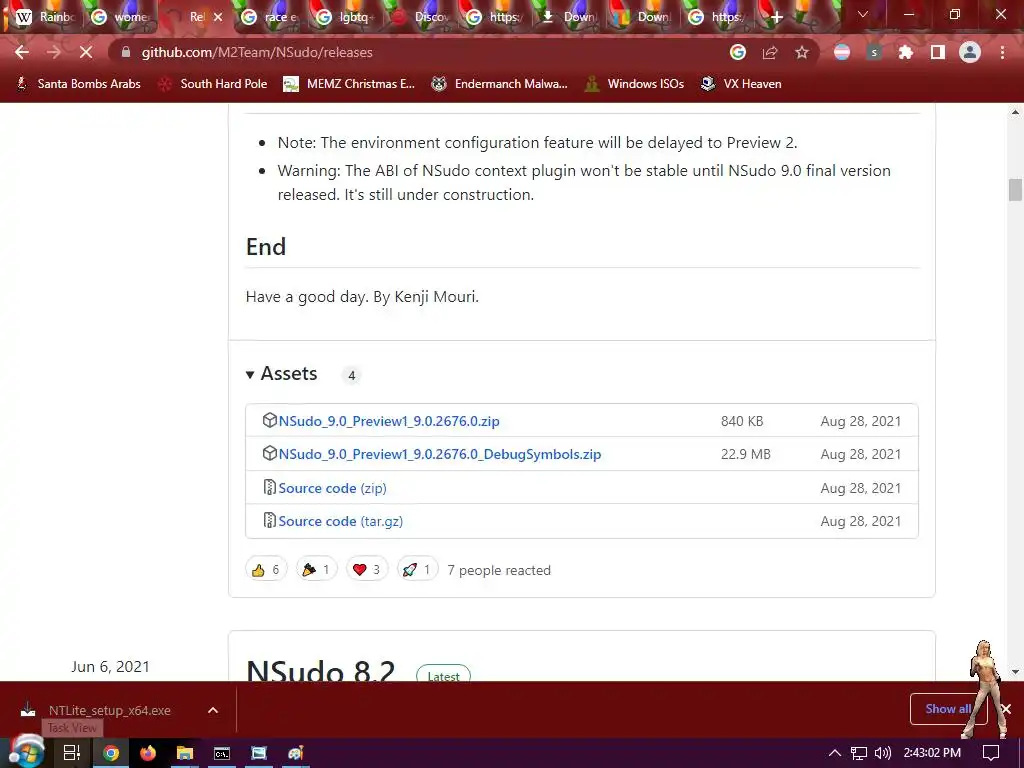This screenshot has height=768, width=1024.
Task: Open Task View on the taskbar
Action: (72, 753)
